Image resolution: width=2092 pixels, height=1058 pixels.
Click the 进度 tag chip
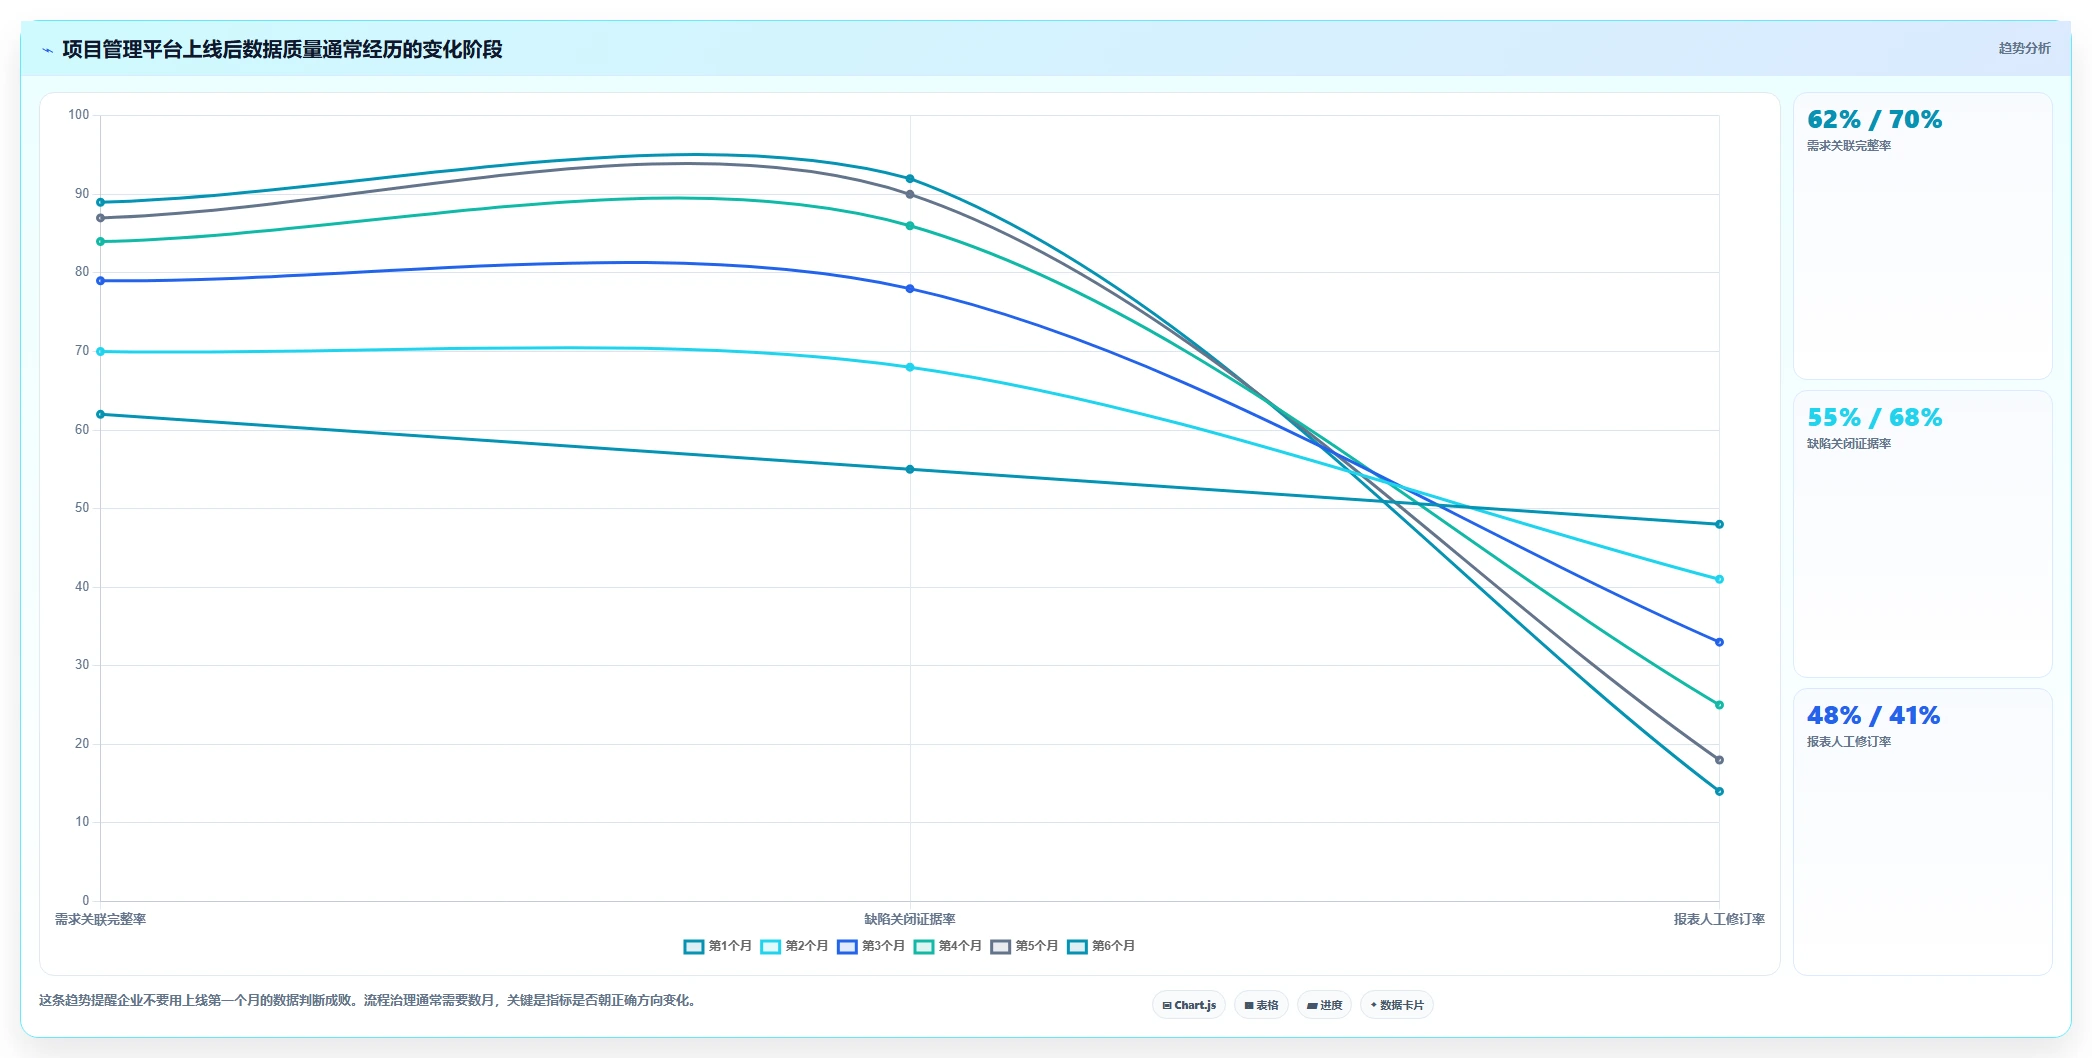1324,1005
